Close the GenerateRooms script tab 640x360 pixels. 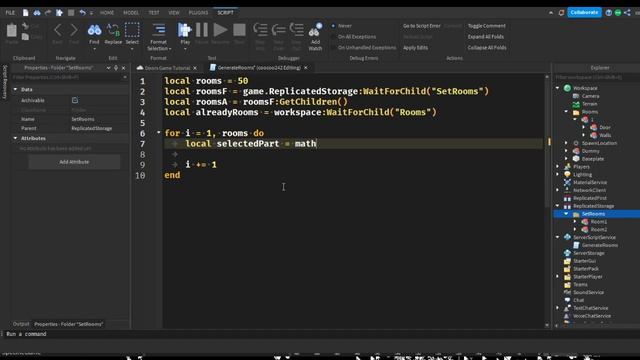coord(306,68)
